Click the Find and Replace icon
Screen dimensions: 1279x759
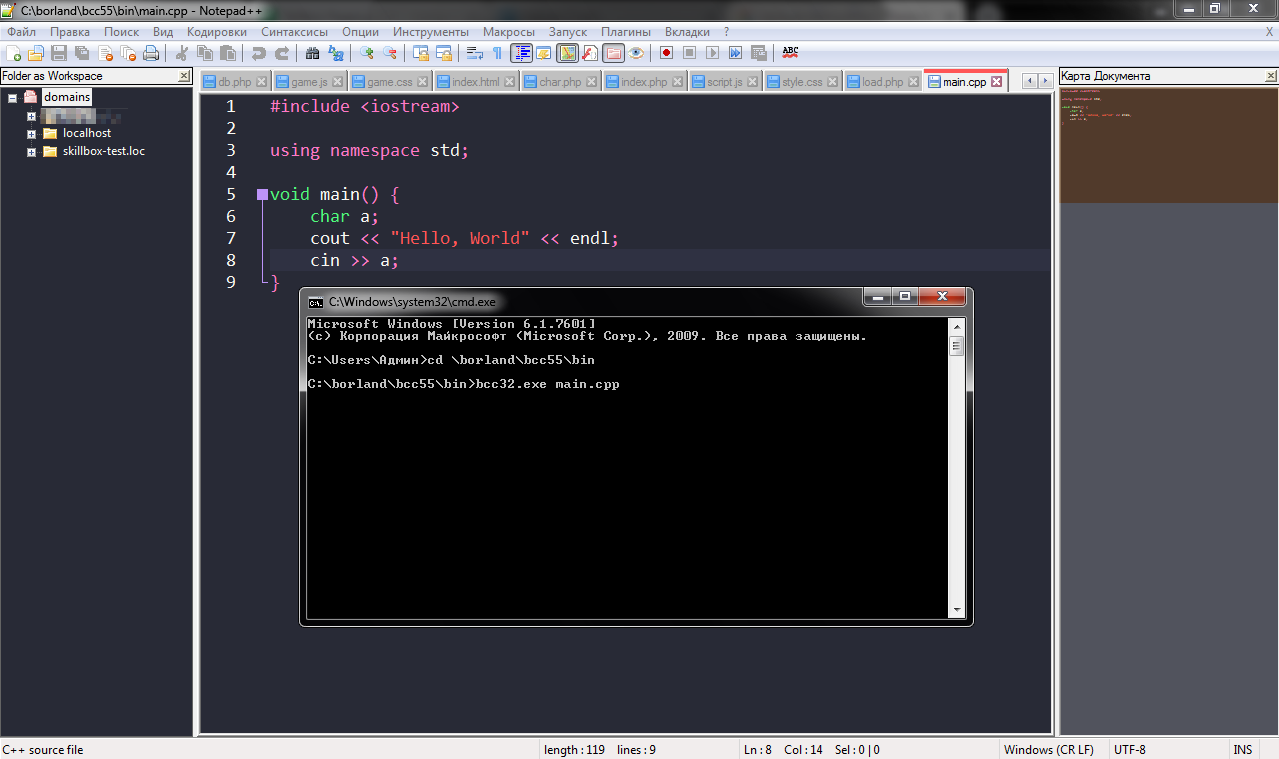pyautogui.click(x=336, y=53)
